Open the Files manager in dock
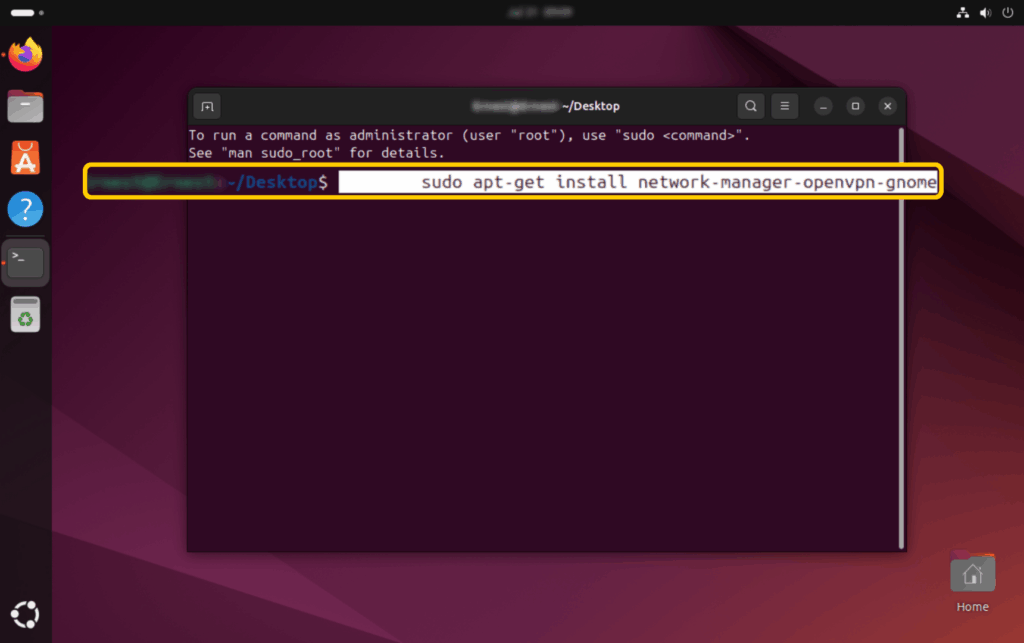Viewport: 1024px width, 643px height. pos(25,105)
